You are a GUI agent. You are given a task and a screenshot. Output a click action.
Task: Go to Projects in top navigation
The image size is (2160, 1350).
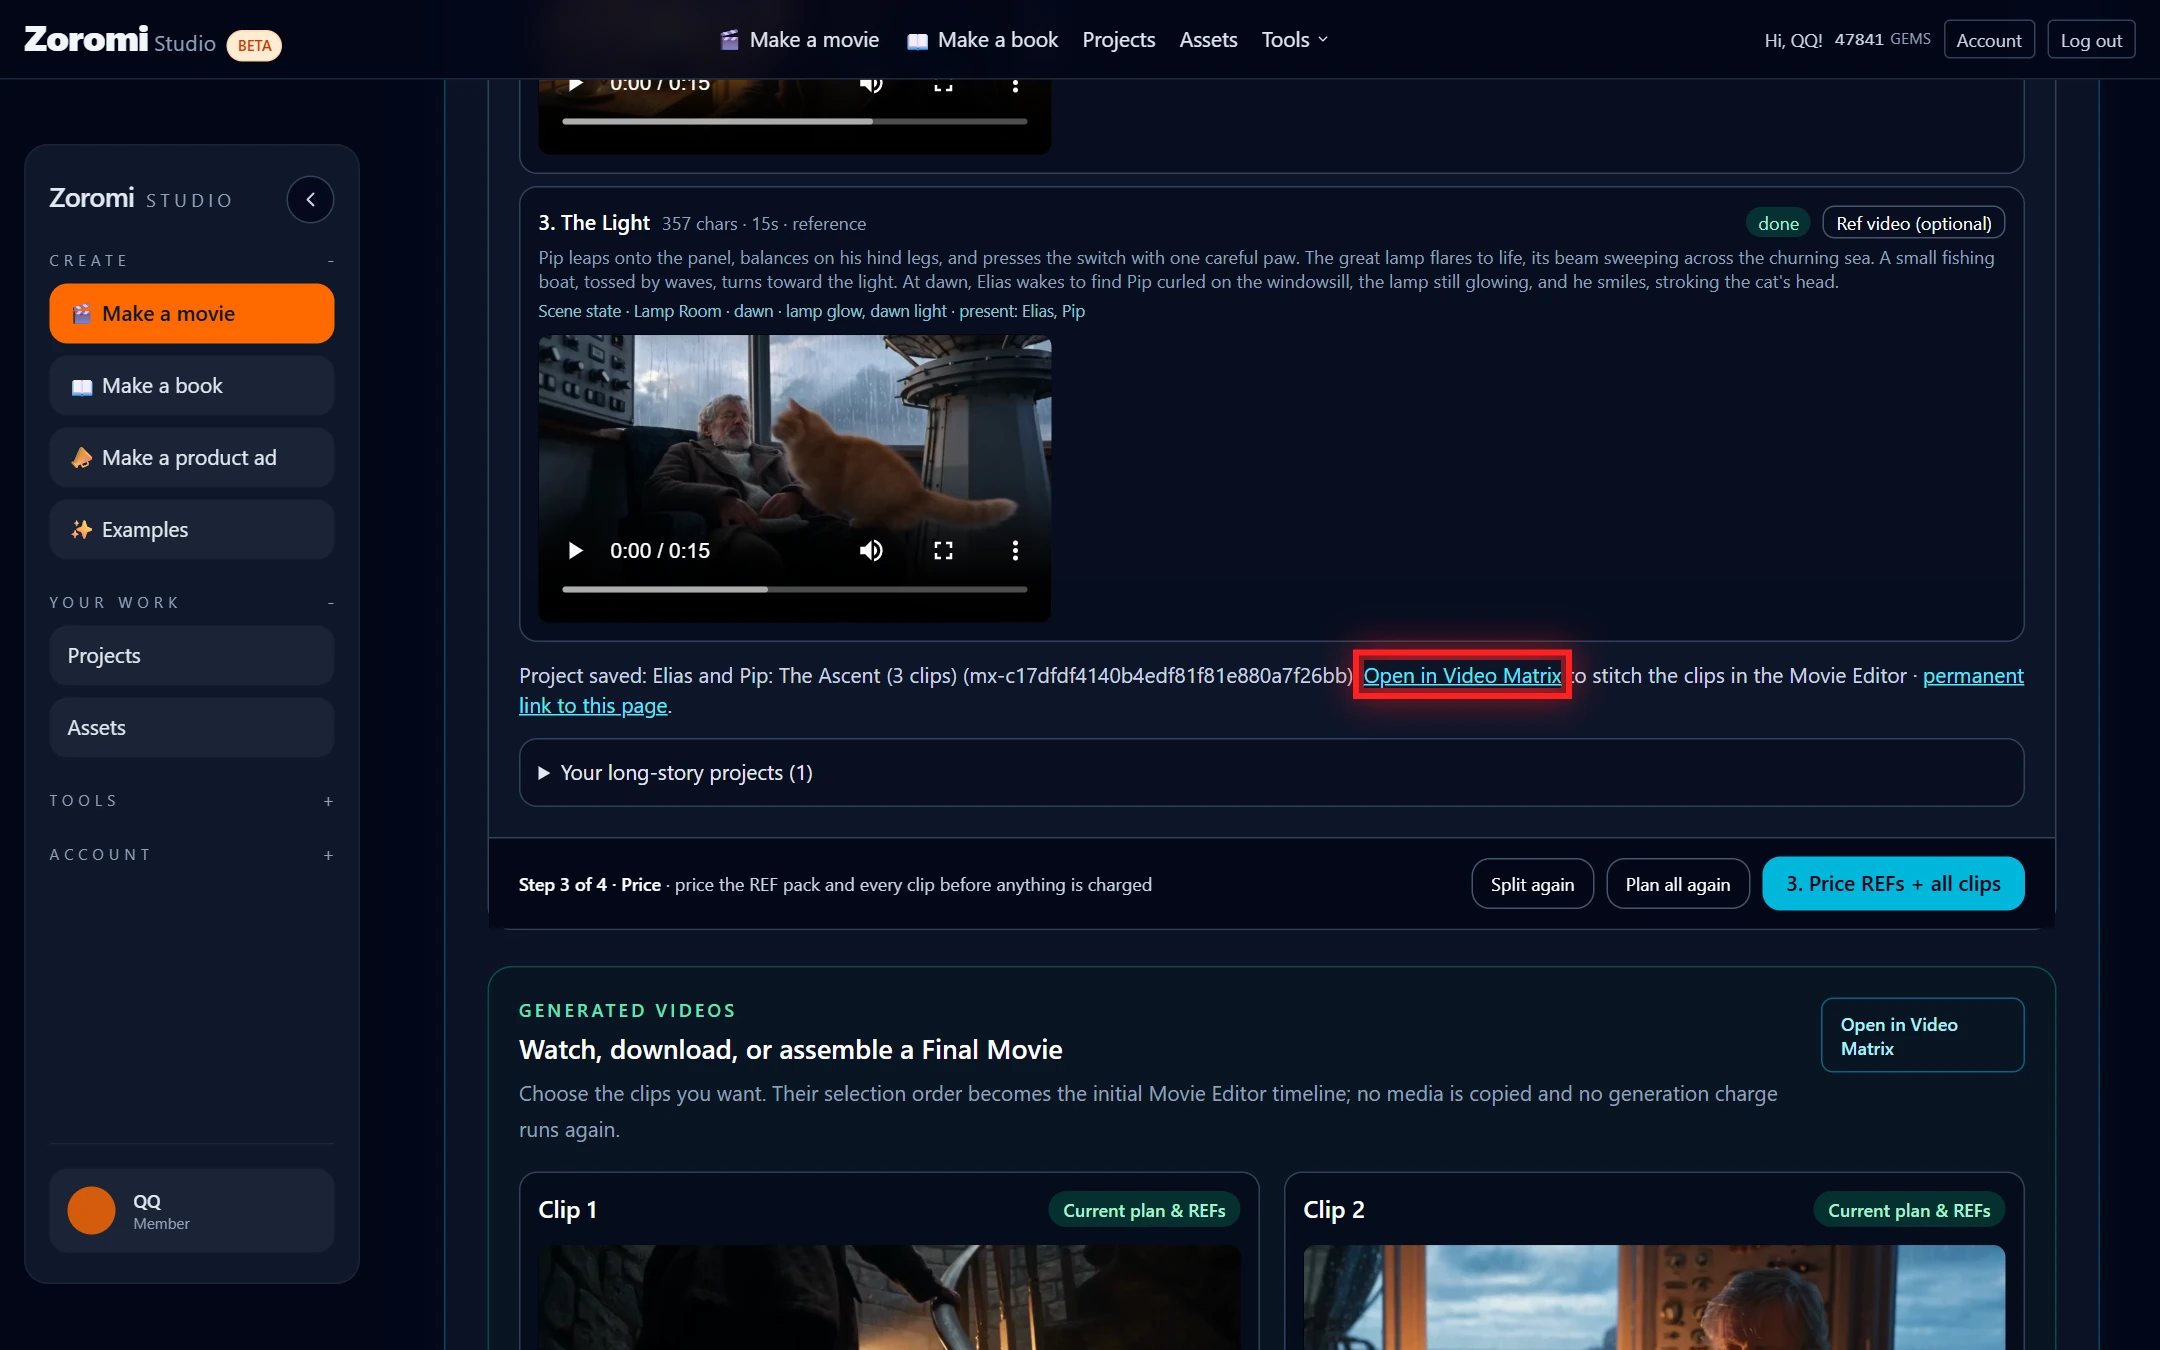pyautogui.click(x=1118, y=40)
